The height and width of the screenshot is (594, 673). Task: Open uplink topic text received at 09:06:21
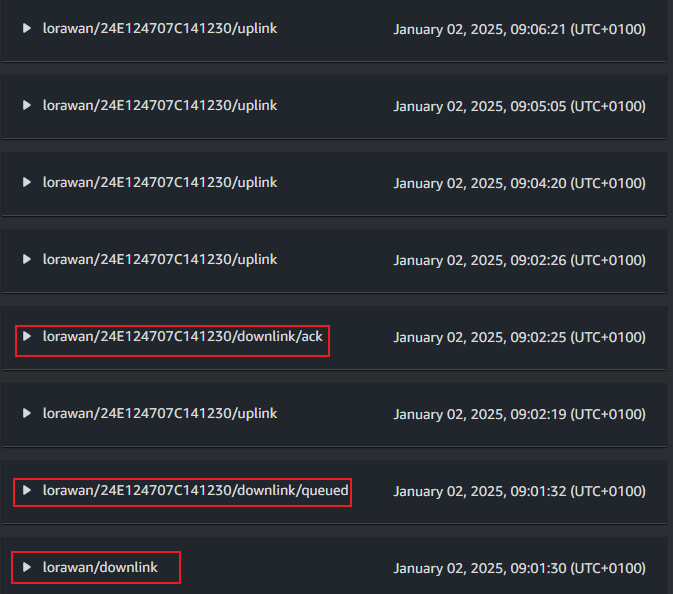click(160, 29)
